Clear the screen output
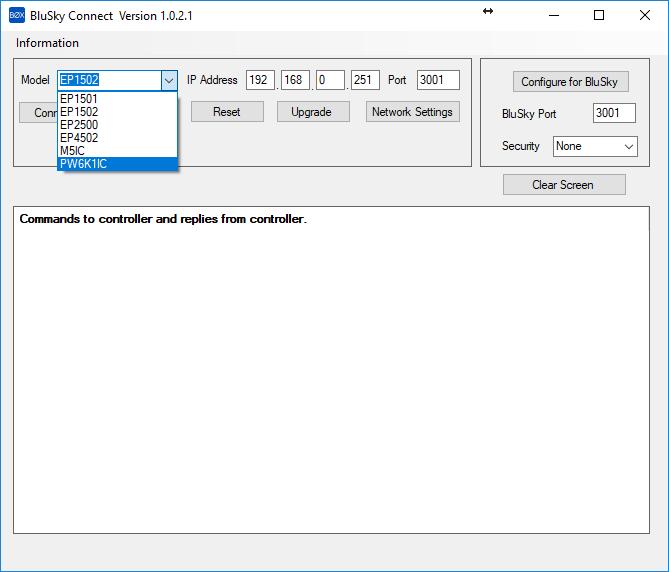 click(564, 185)
